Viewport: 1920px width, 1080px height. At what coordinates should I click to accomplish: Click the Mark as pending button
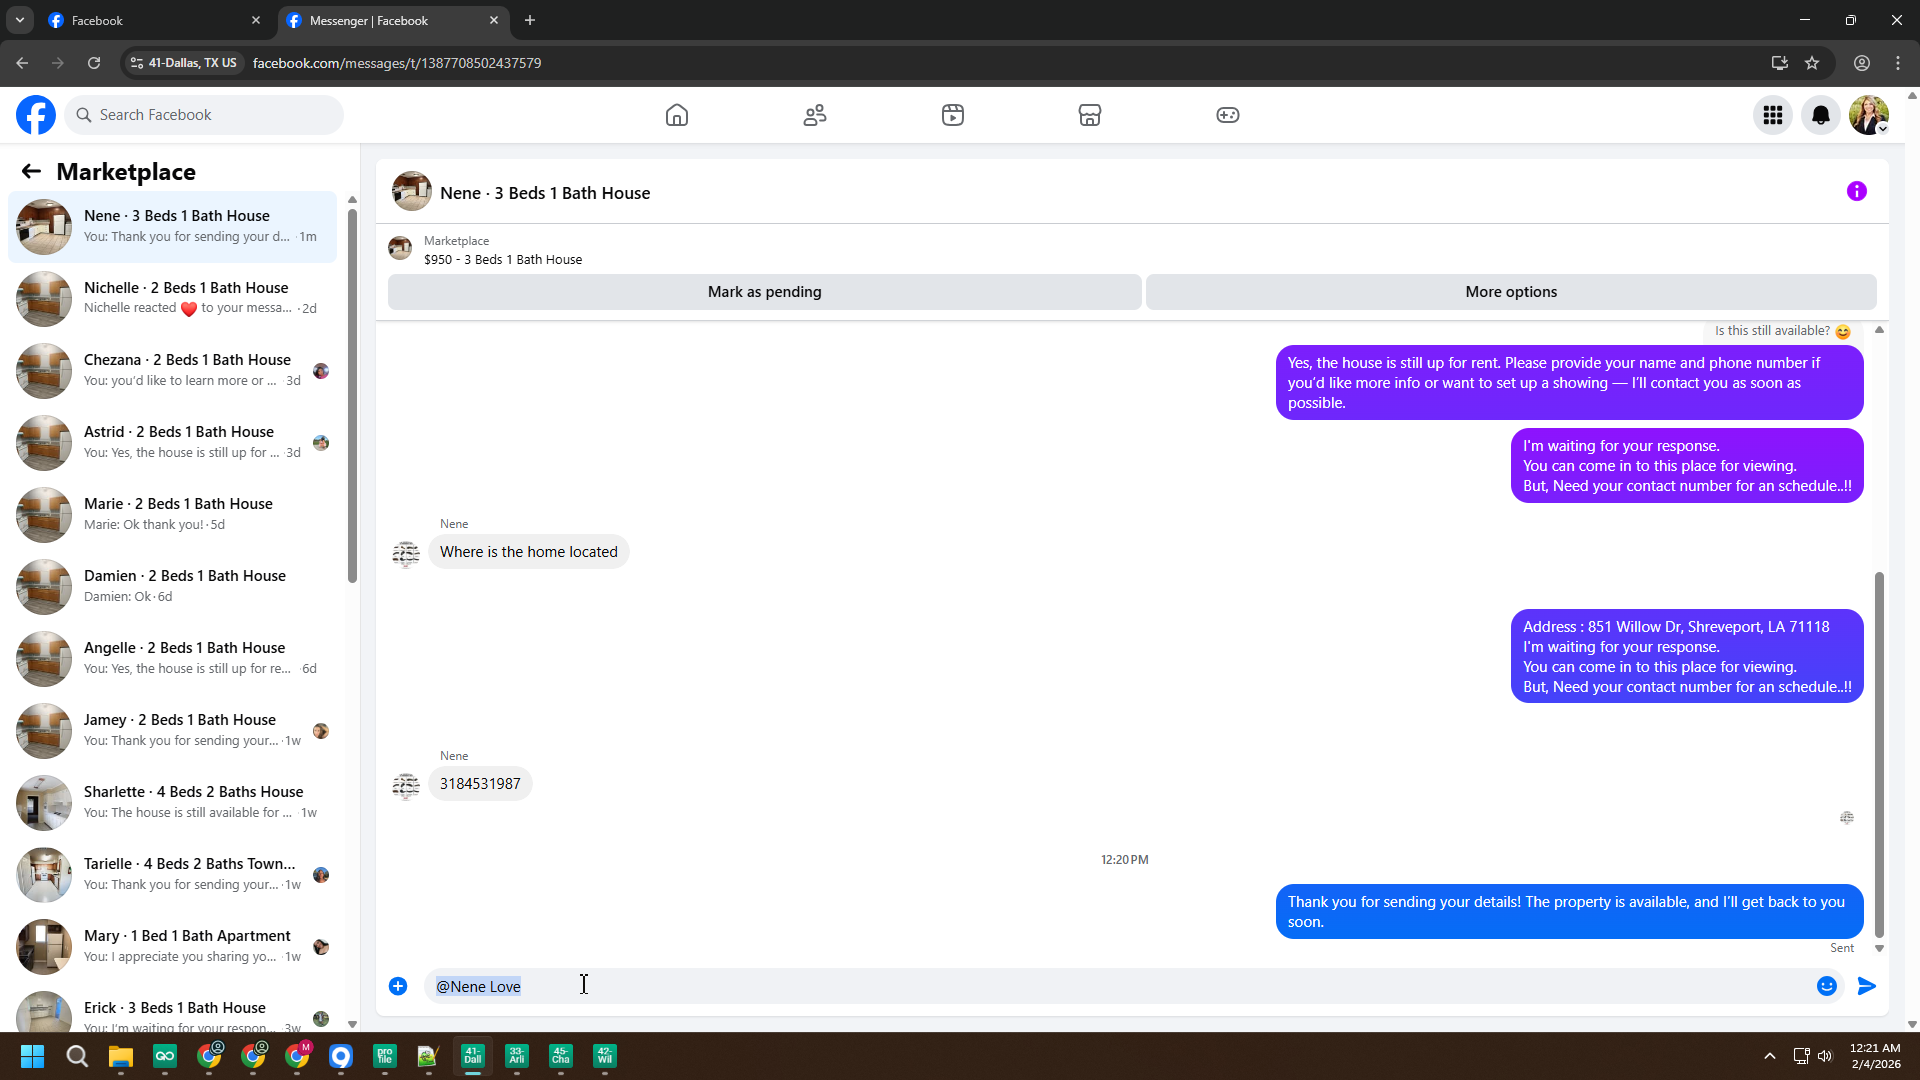click(x=764, y=292)
